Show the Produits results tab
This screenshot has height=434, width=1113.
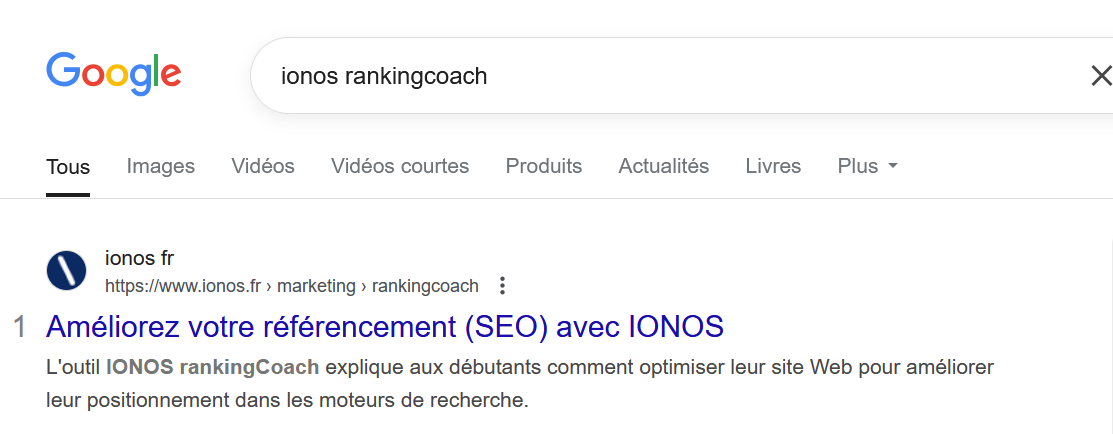(544, 166)
